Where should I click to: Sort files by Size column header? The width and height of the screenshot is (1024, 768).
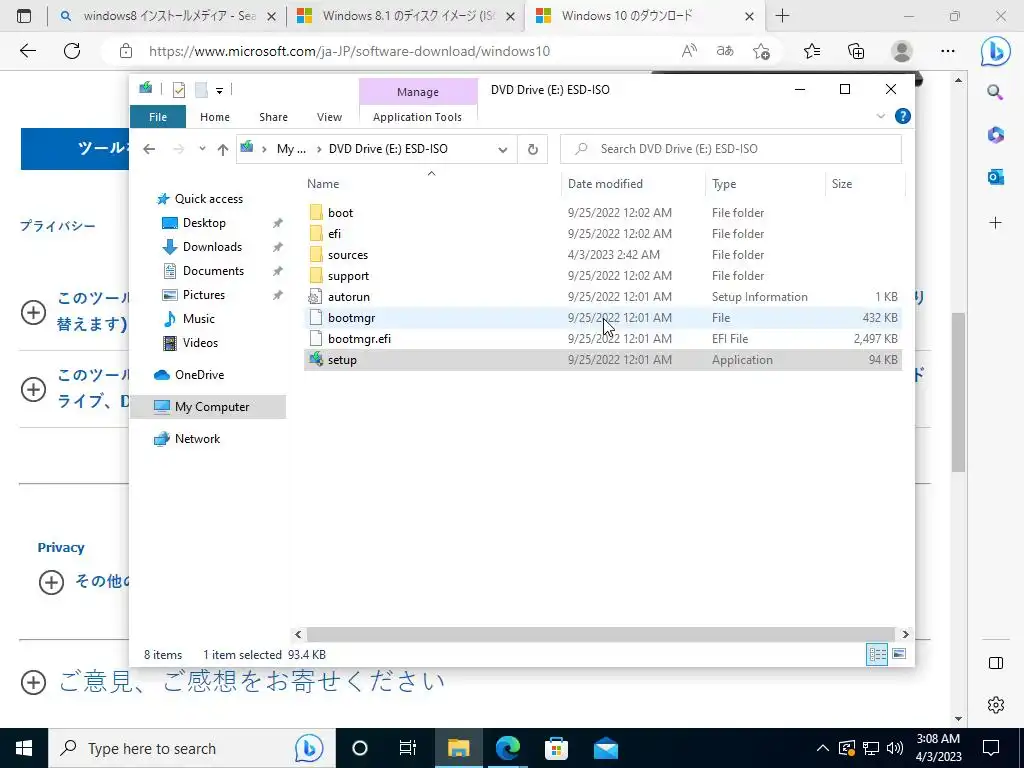[x=865, y=184]
